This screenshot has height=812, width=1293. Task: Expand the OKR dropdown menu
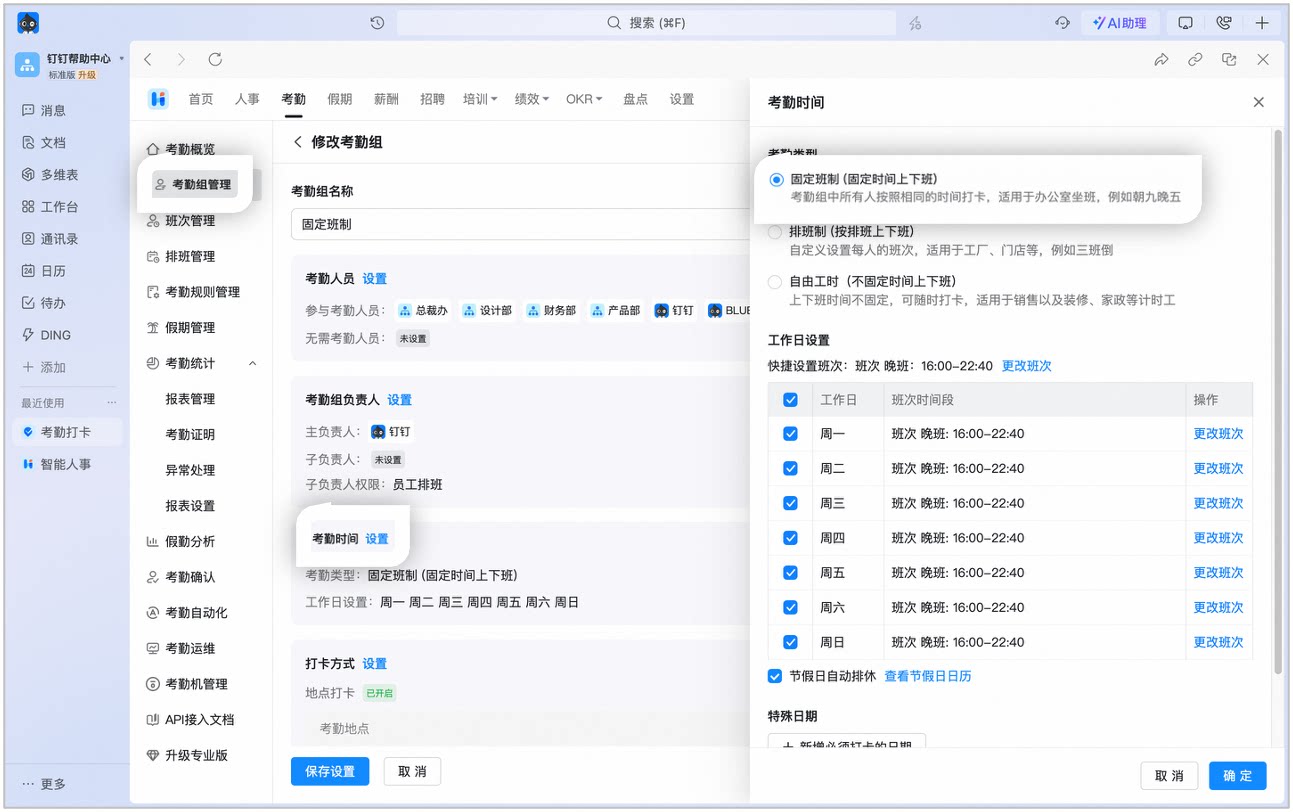584,99
